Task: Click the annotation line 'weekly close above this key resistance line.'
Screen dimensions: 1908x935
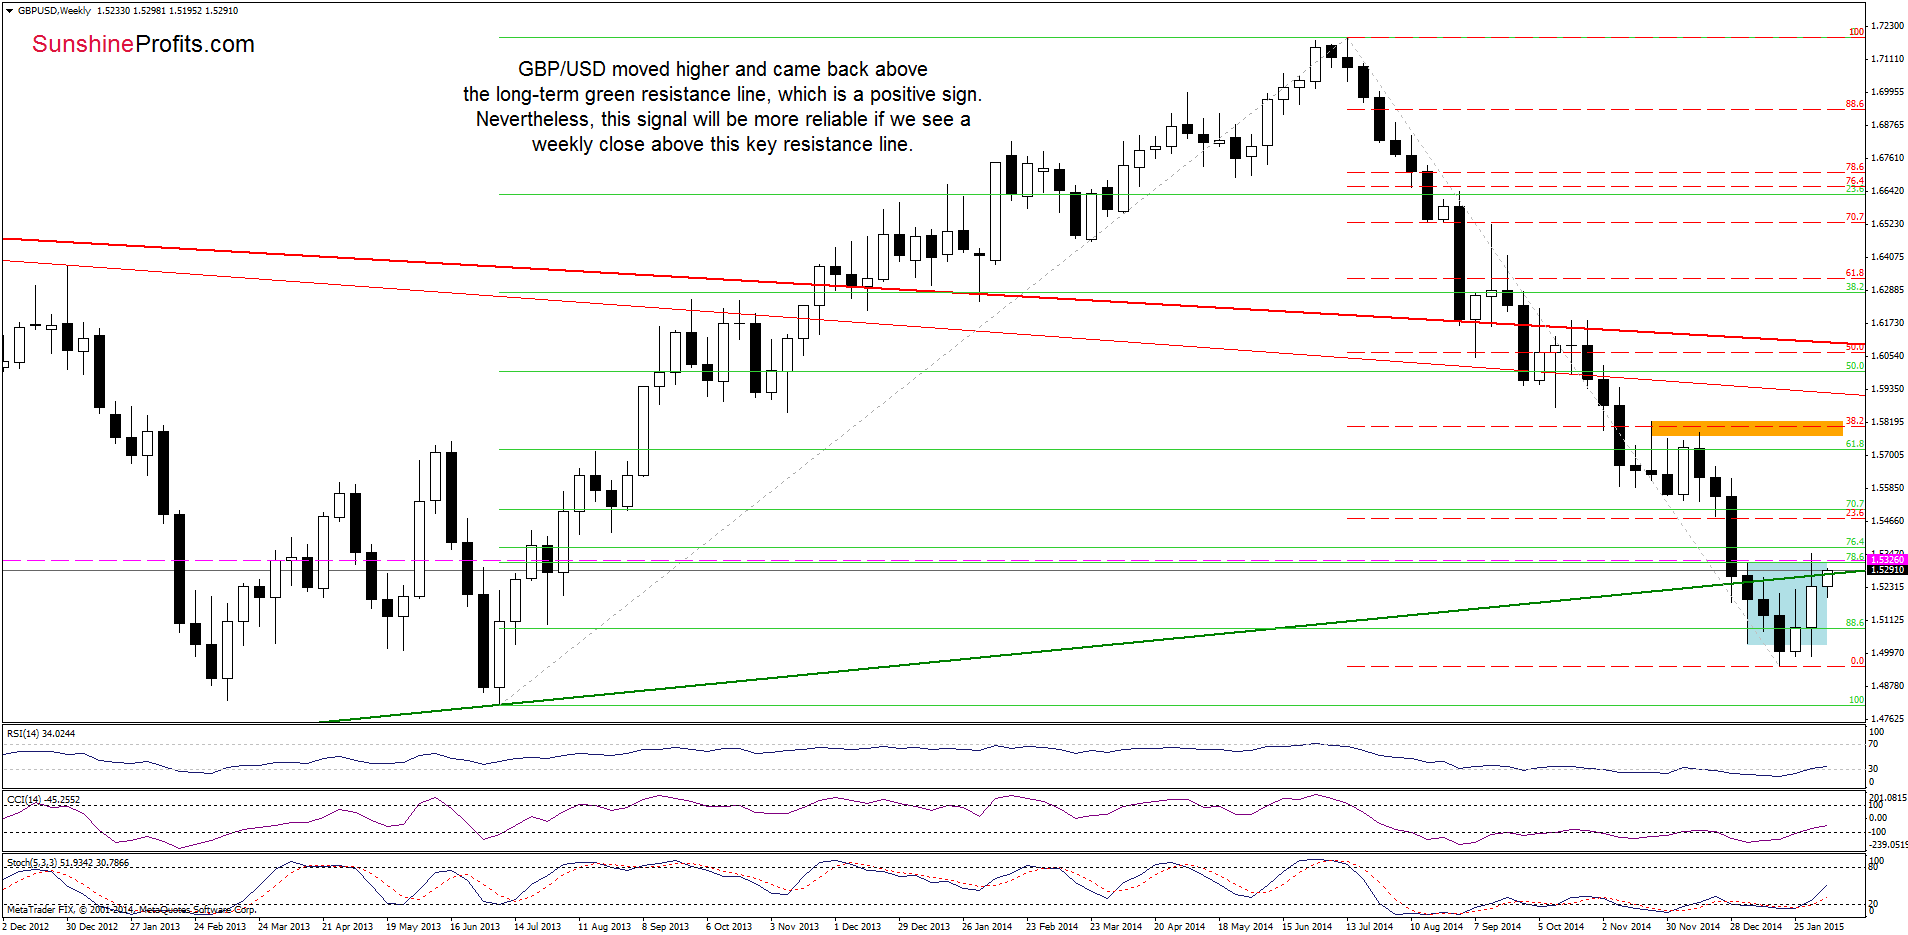Action: point(722,144)
